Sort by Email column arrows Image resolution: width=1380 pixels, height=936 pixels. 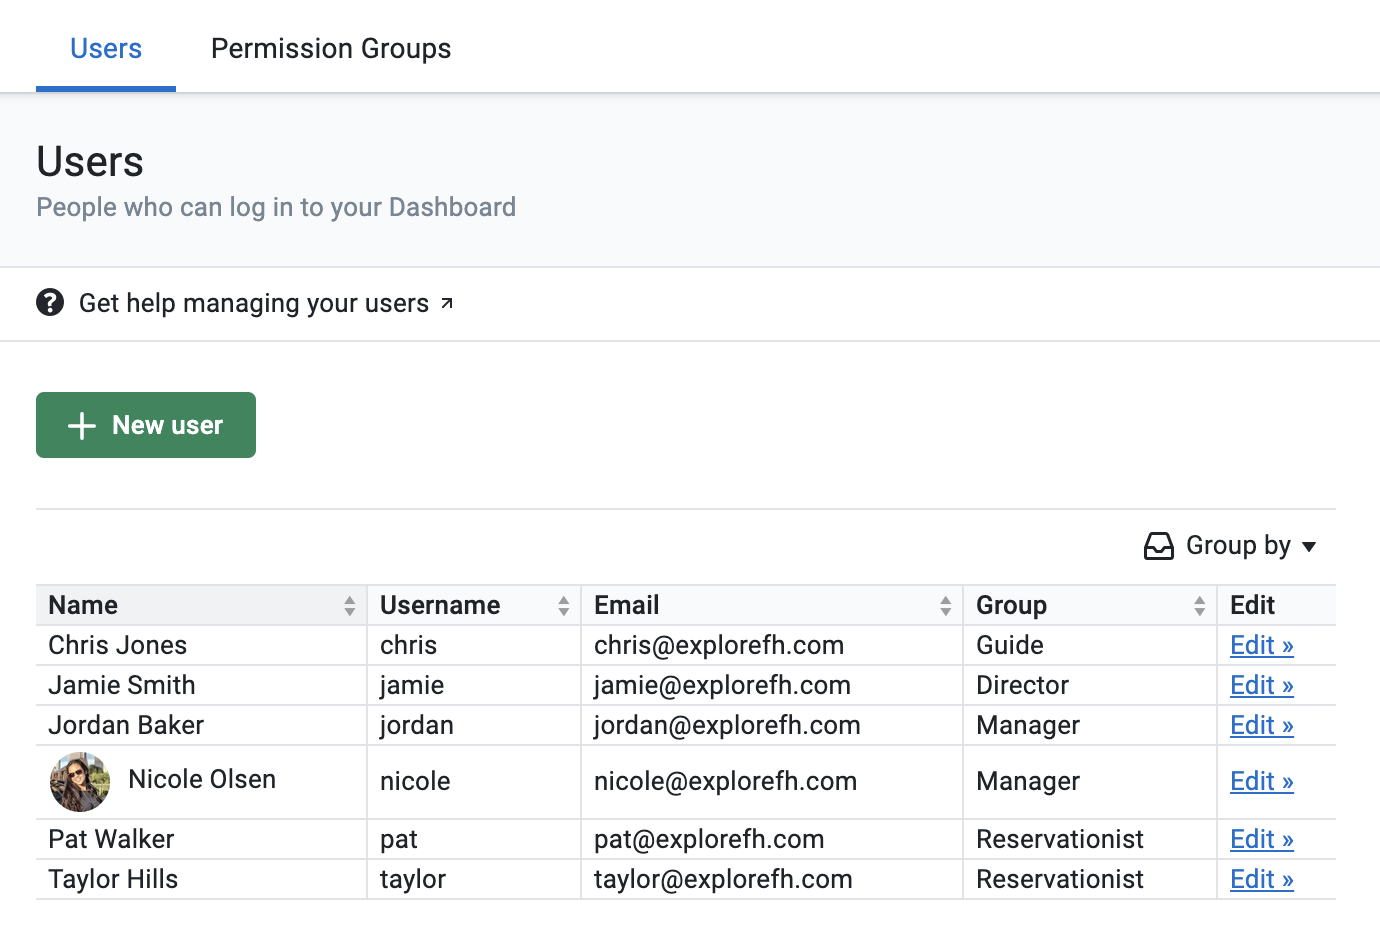click(945, 605)
